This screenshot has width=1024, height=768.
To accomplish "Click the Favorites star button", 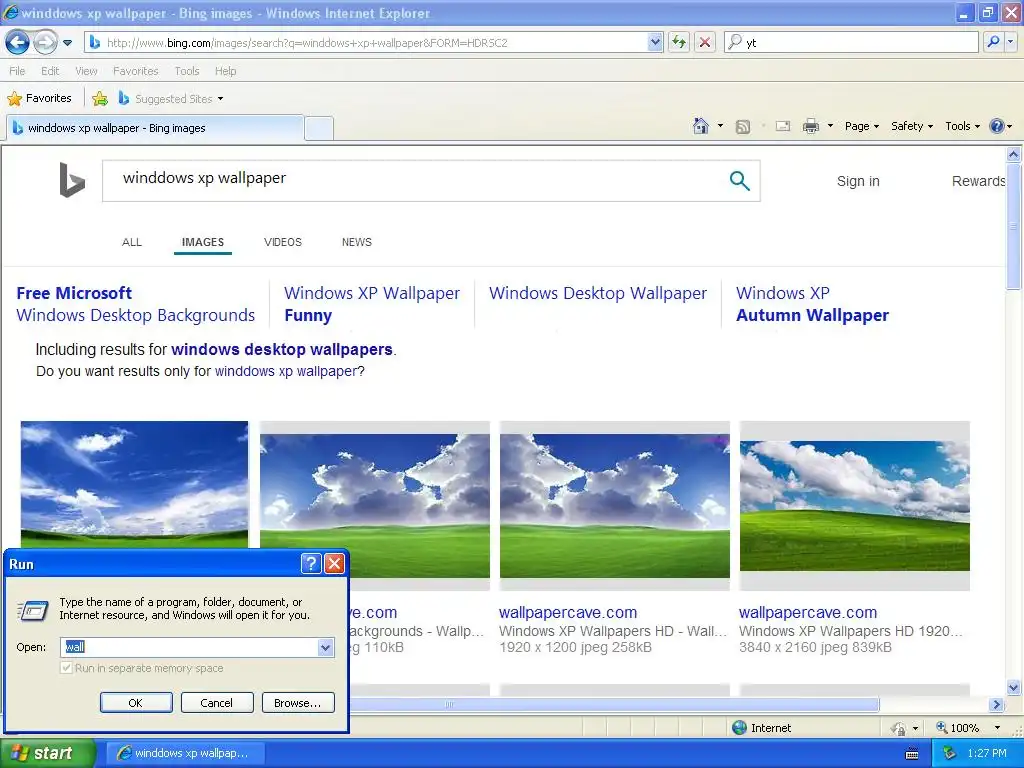I will 39,99.
